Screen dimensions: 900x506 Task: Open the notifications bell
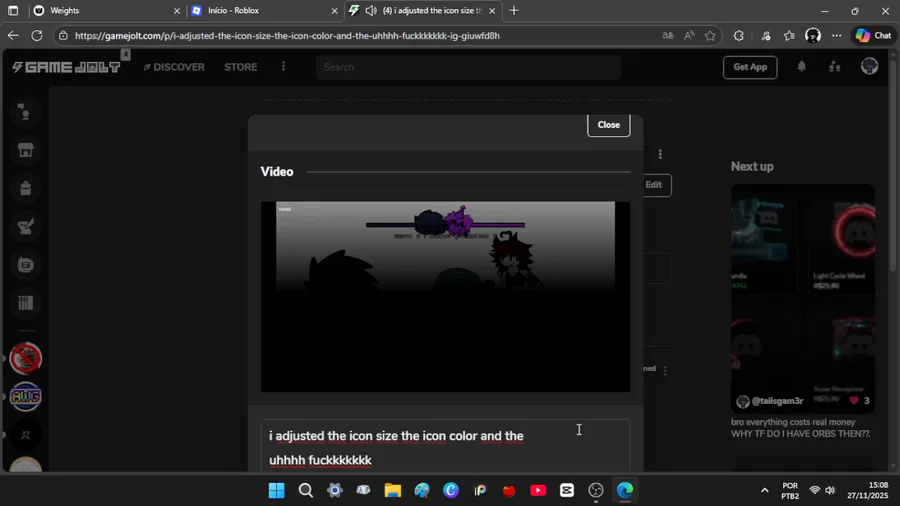(801, 67)
